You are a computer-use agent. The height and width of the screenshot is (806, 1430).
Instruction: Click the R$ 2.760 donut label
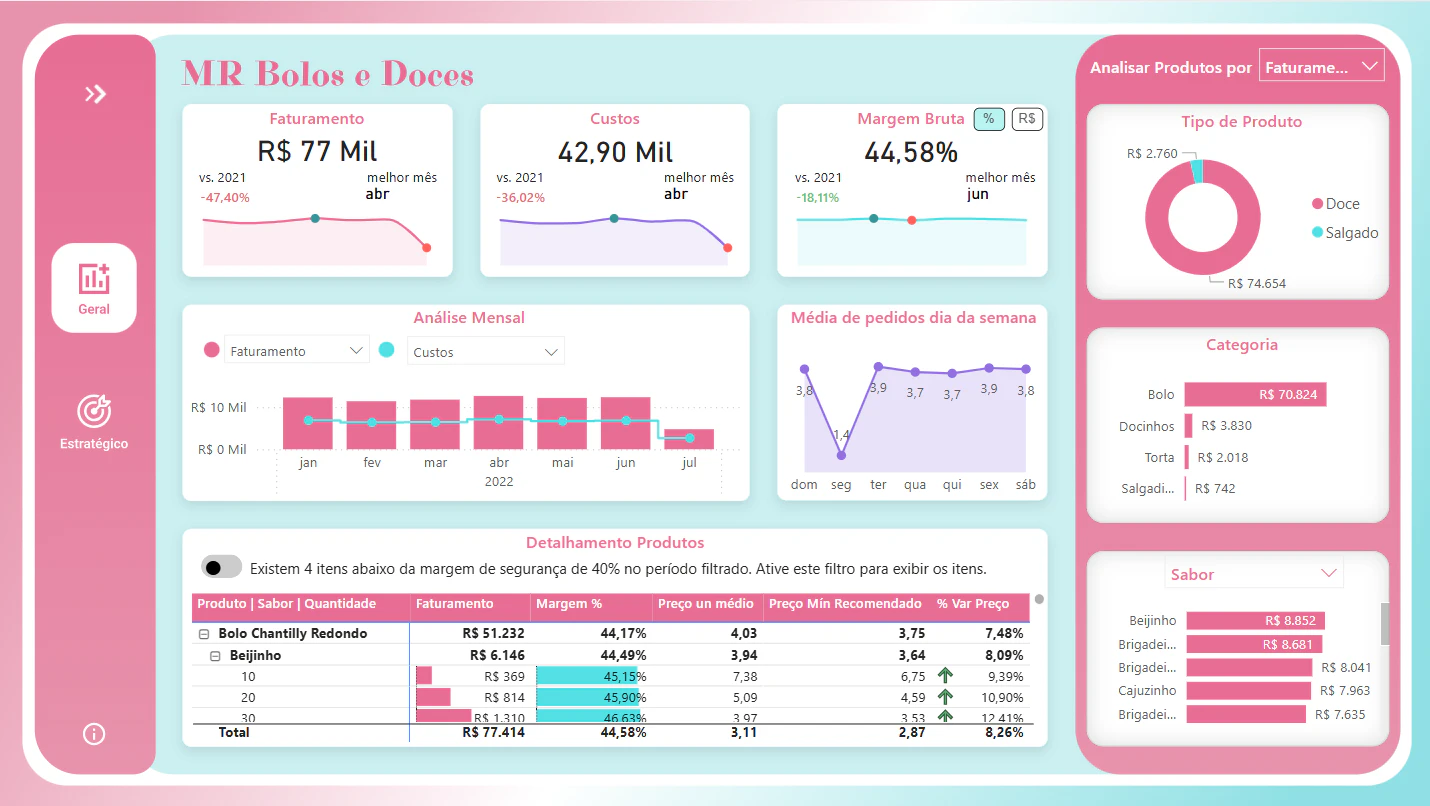pyautogui.click(x=1152, y=154)
